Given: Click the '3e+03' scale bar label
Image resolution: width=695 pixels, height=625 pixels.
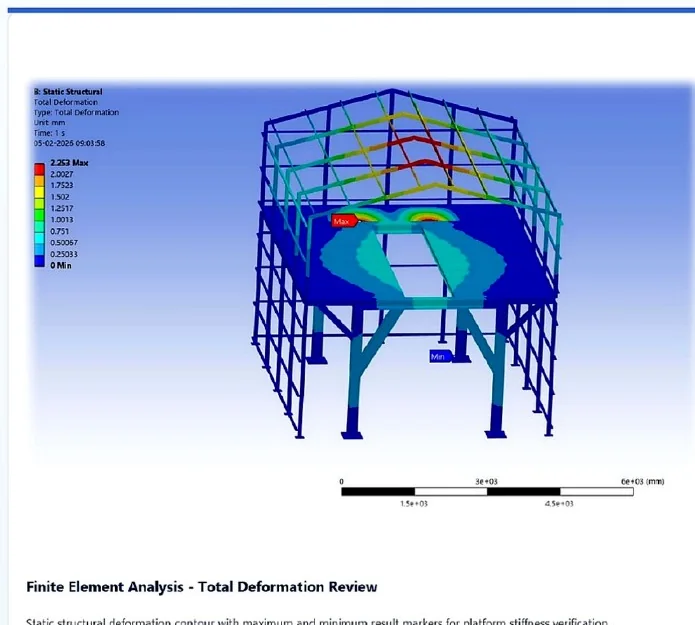Looking at the screenshot, I should [x=486, y=482].
